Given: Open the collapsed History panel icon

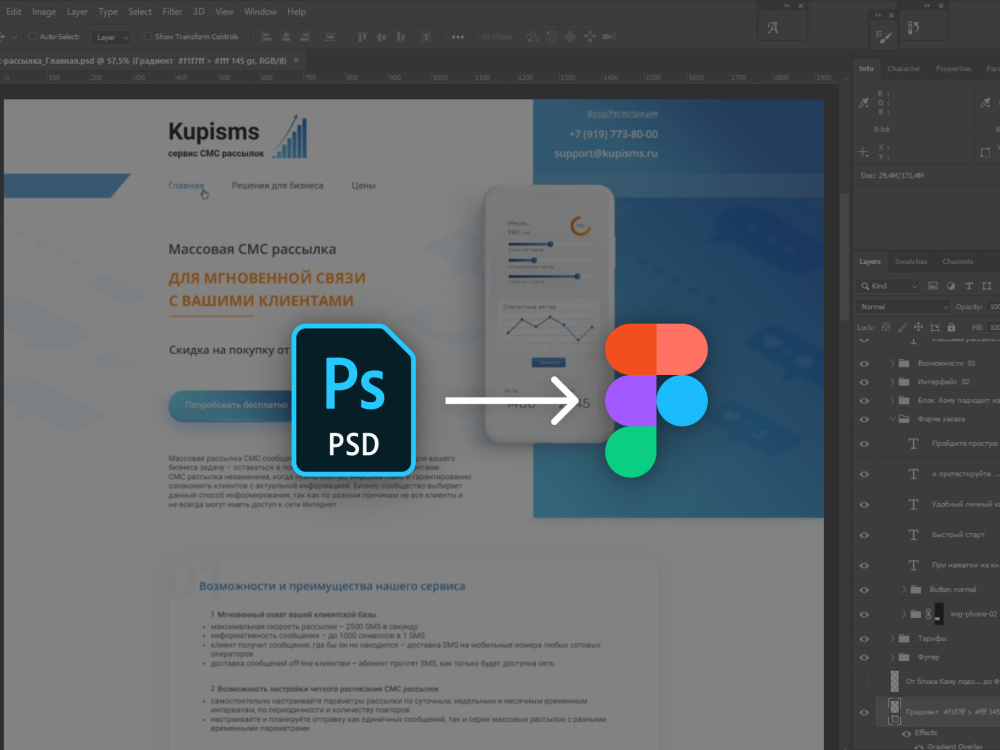Looking at the screenshot, I should click(913, 27).
